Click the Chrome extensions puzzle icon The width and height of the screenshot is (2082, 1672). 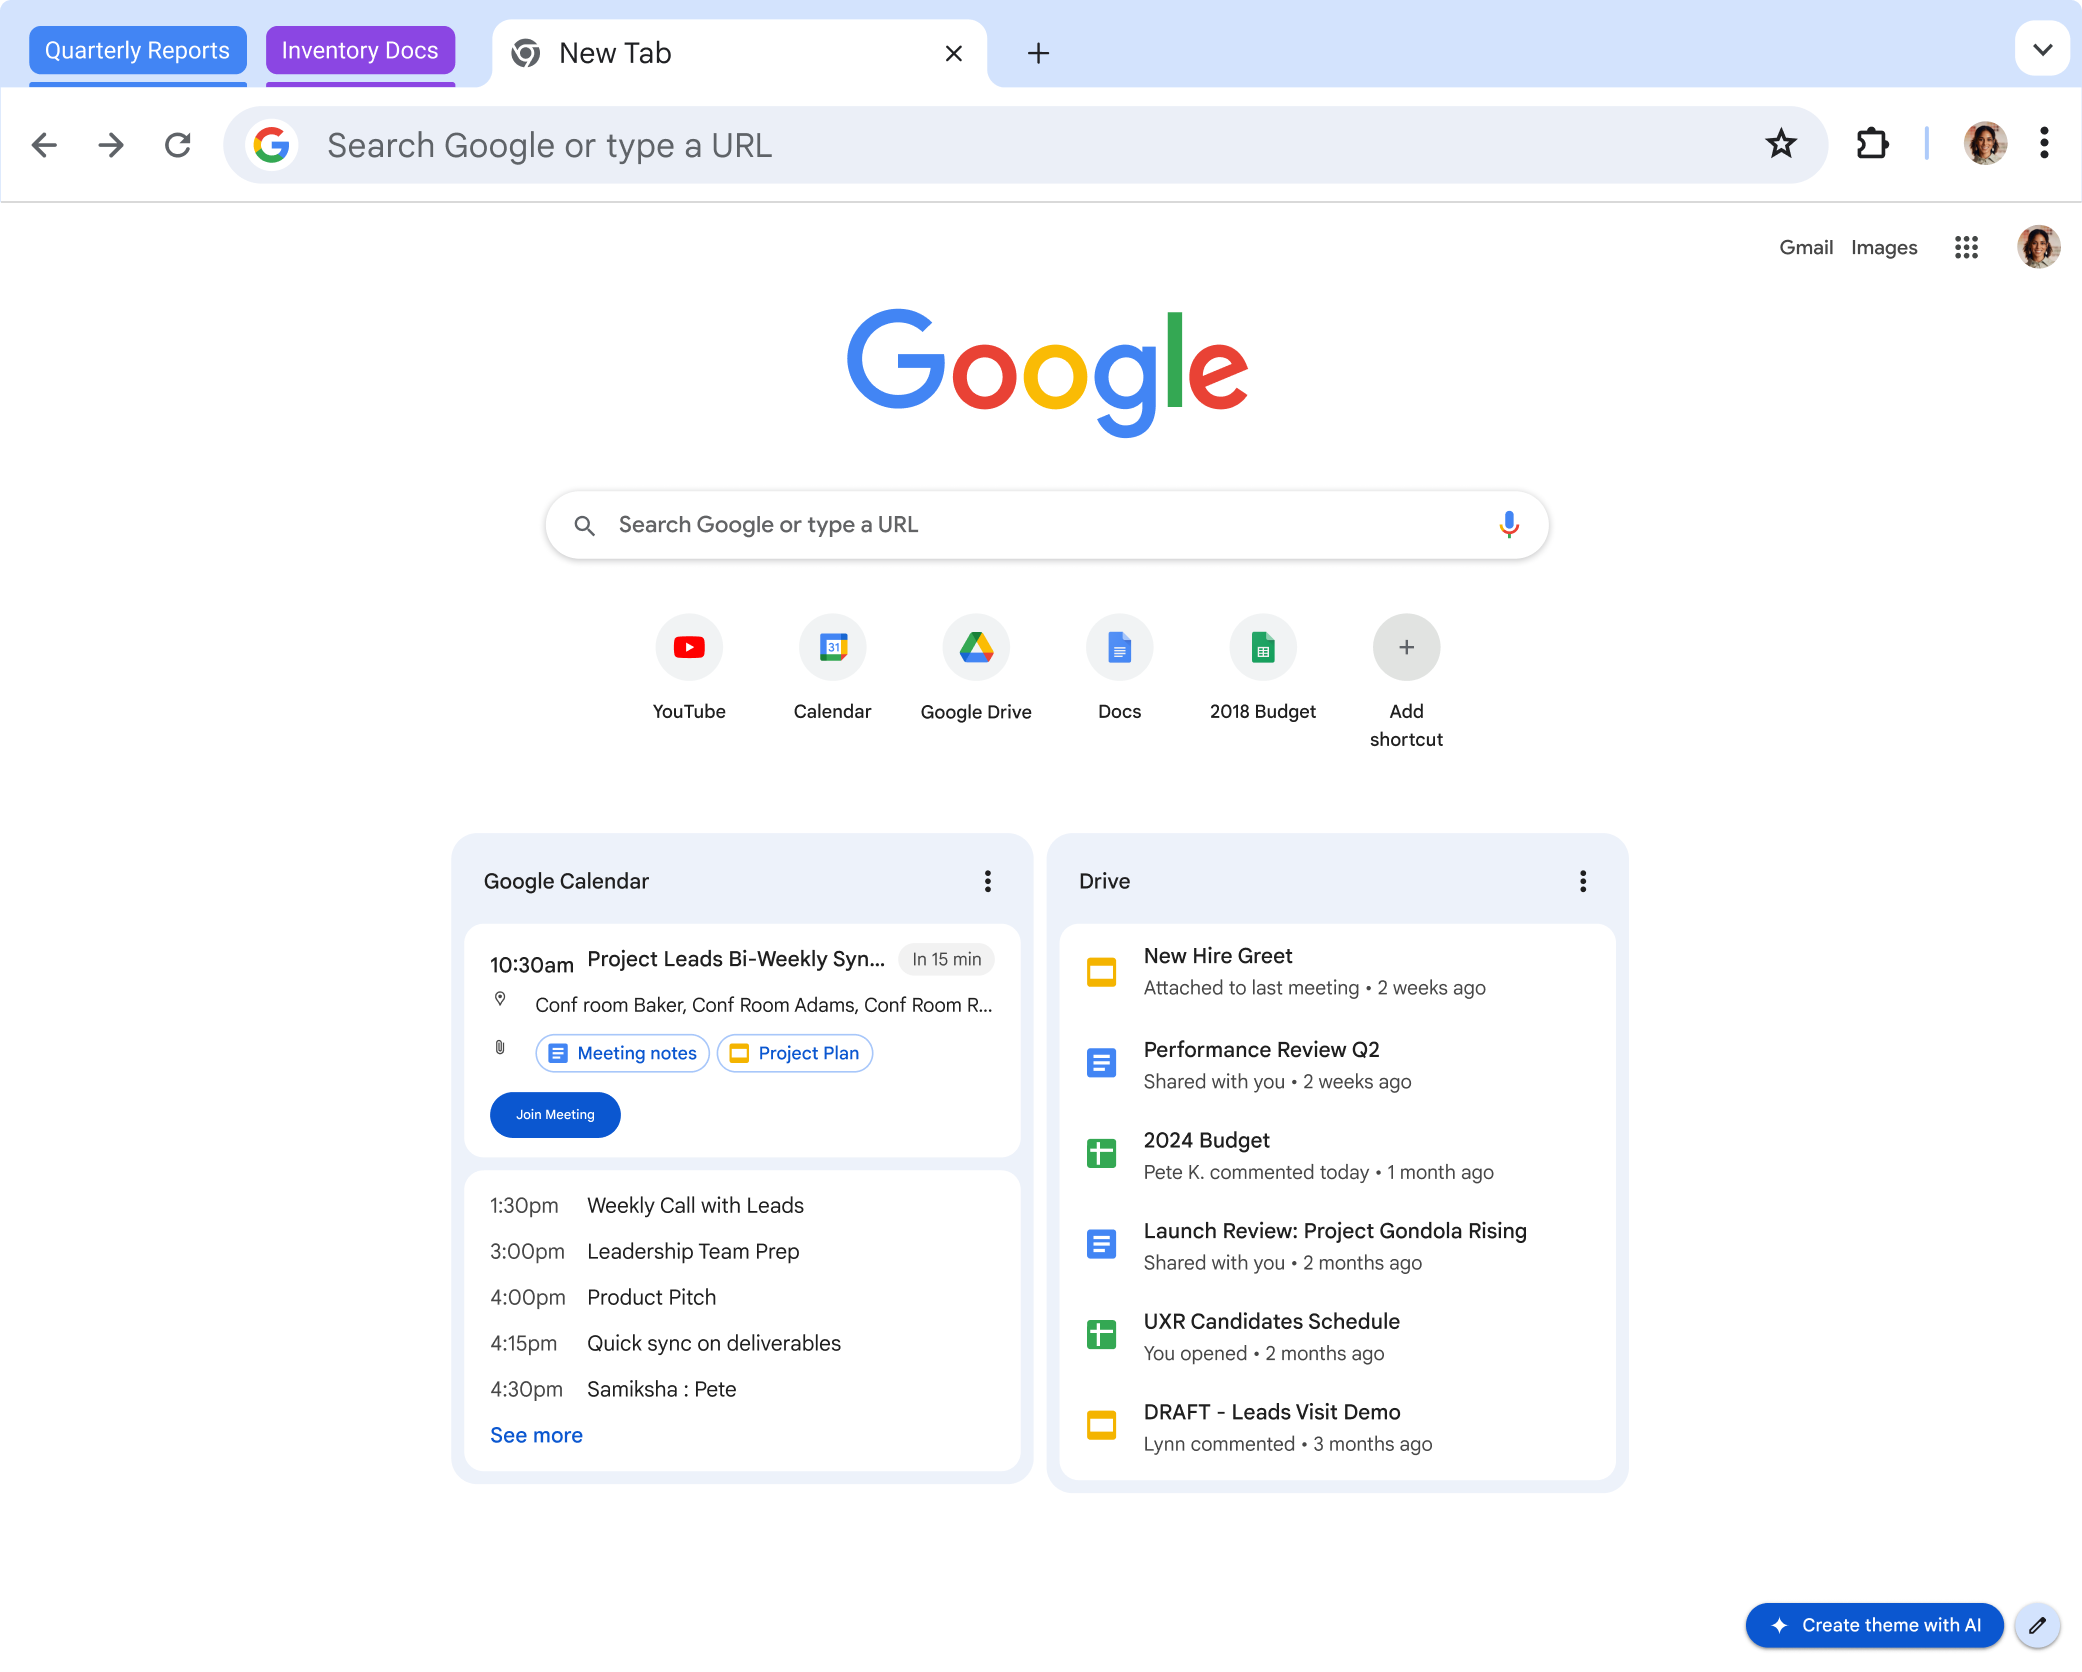pos(1872,143)
